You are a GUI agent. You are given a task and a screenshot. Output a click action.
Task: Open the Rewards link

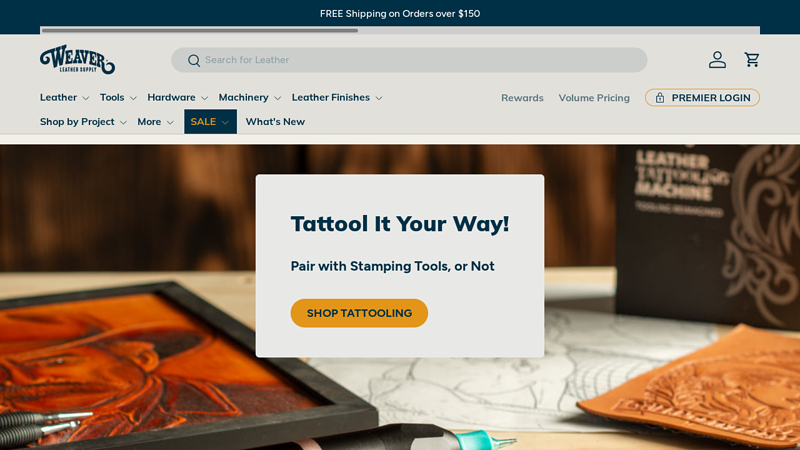coord(522,97)
